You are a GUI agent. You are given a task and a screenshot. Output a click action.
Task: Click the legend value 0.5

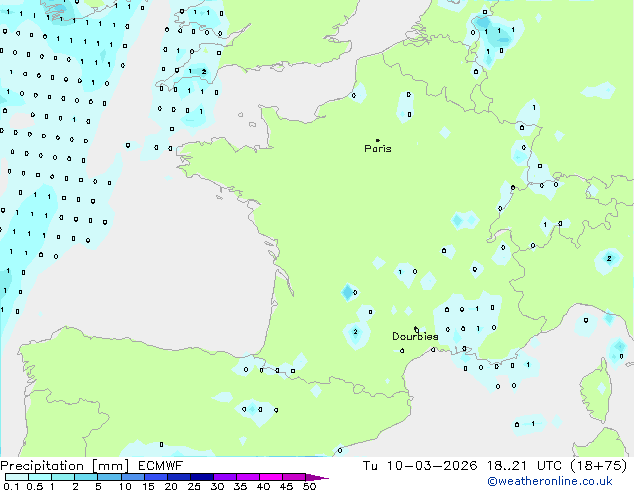coord(35,486)
